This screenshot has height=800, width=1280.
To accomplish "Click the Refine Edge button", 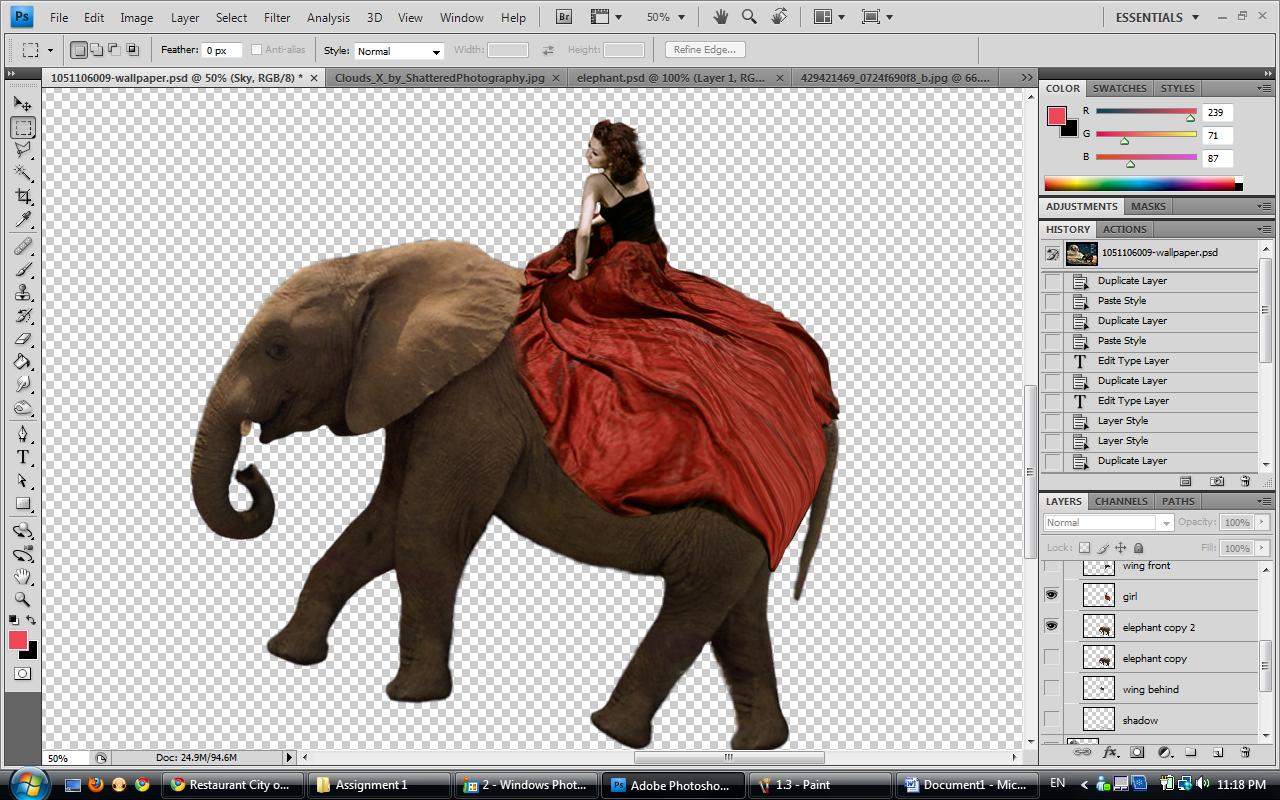I will (704, 50).
